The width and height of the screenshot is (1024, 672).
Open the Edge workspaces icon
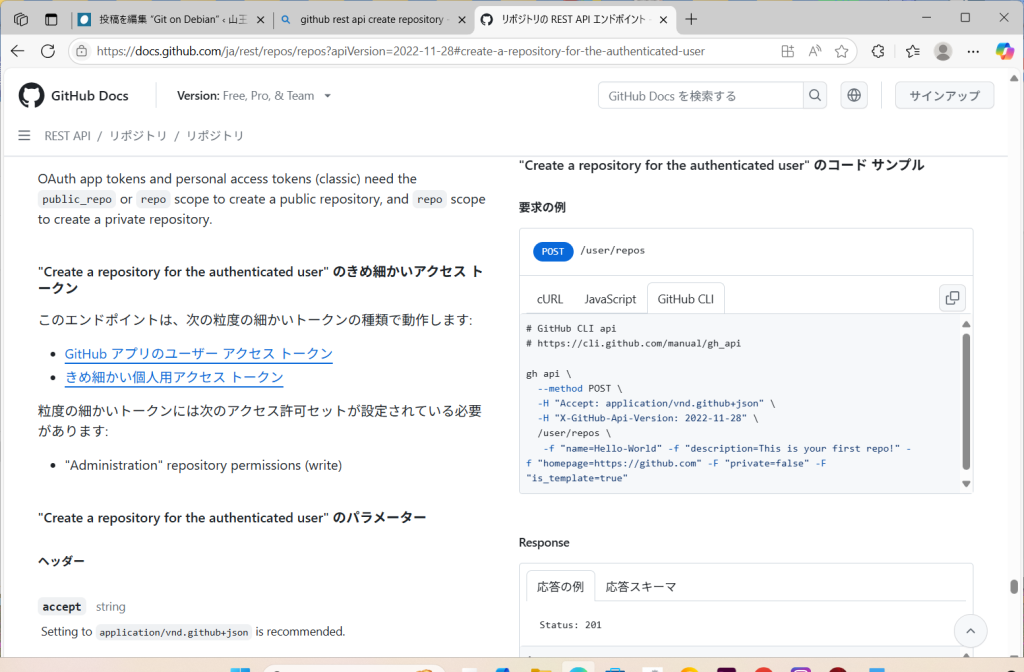point(21,20)
